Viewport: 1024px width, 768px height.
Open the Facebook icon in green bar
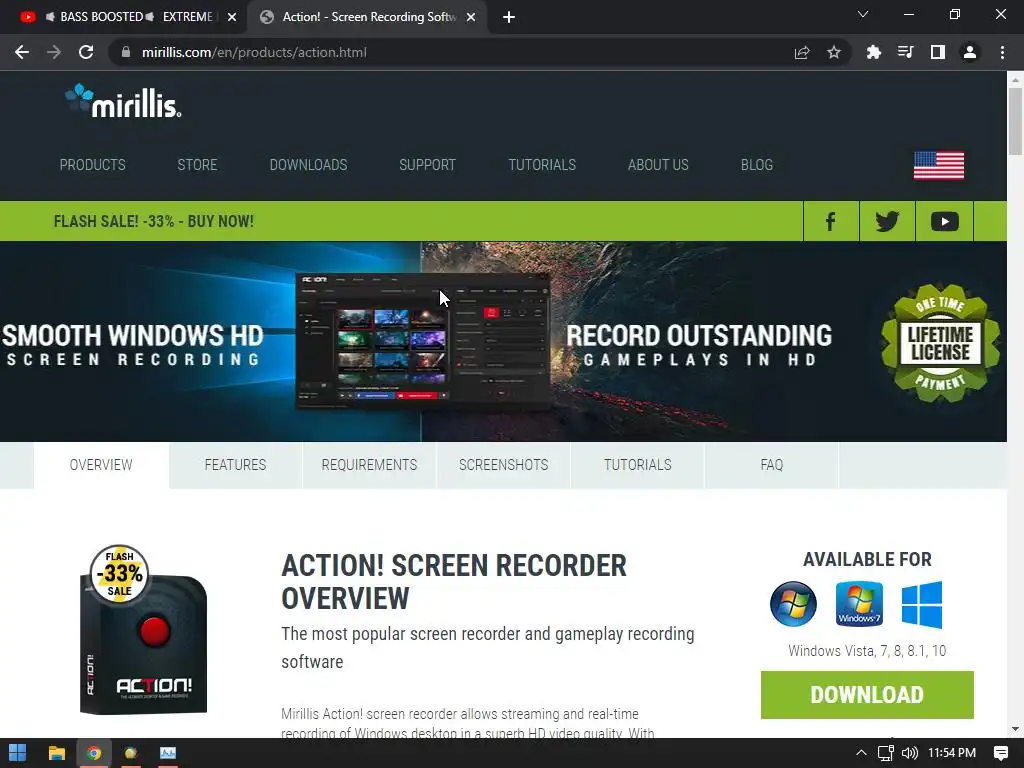[831, 221]
